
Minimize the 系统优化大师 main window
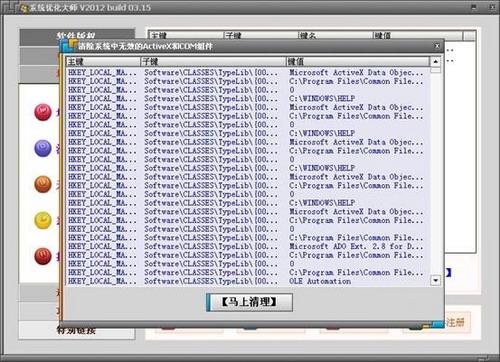474,7
